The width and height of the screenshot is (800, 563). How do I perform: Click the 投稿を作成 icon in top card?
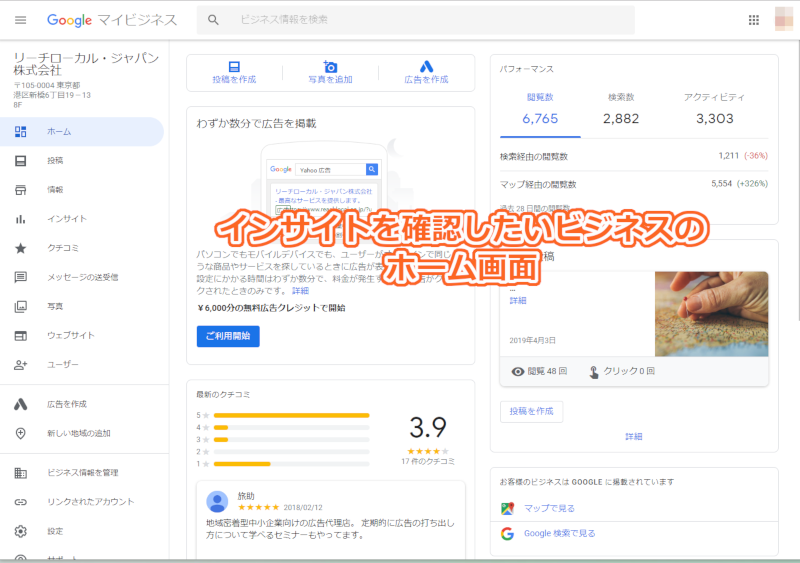(x=234, y=66)
